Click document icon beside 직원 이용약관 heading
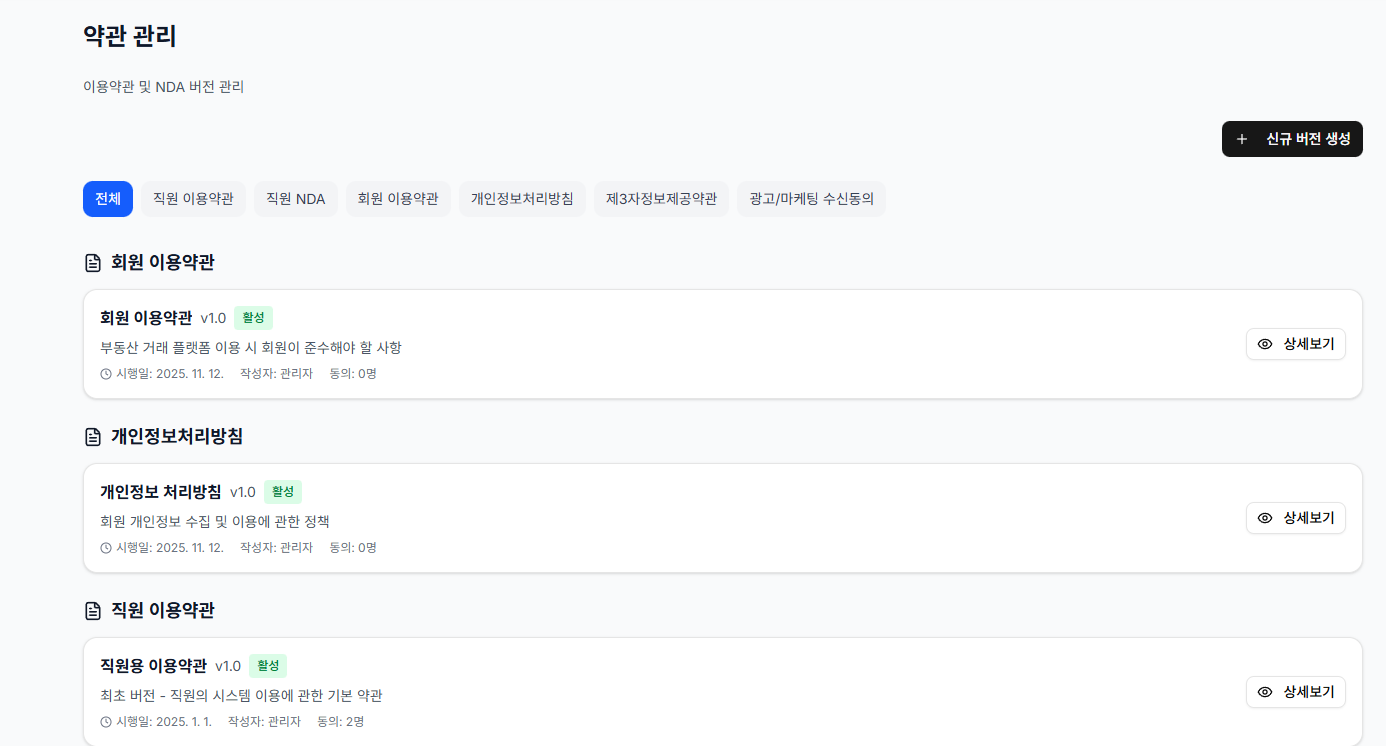This screenshot has height=746, width=1386. pos(93,611)
